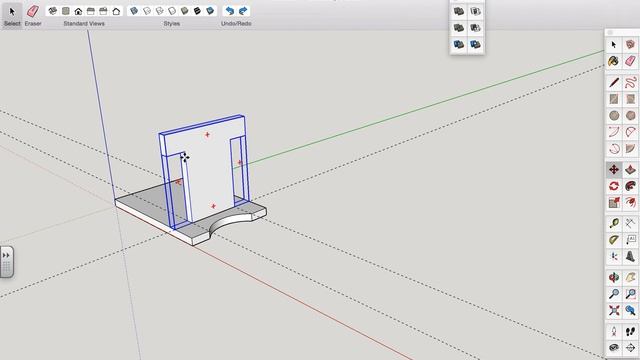The height and width of the screenshot is (360, 640).
Task: Undo the last action
Action: tap(230, 11)
